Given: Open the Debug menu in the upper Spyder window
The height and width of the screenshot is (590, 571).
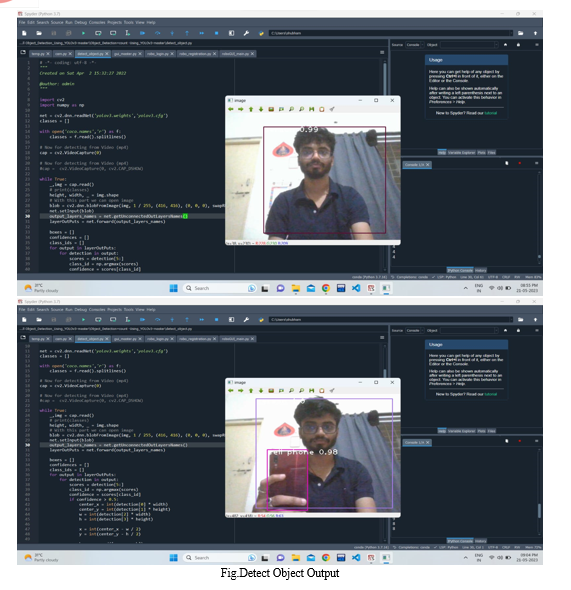Looking at the screenshot, I should click(80, 23).
